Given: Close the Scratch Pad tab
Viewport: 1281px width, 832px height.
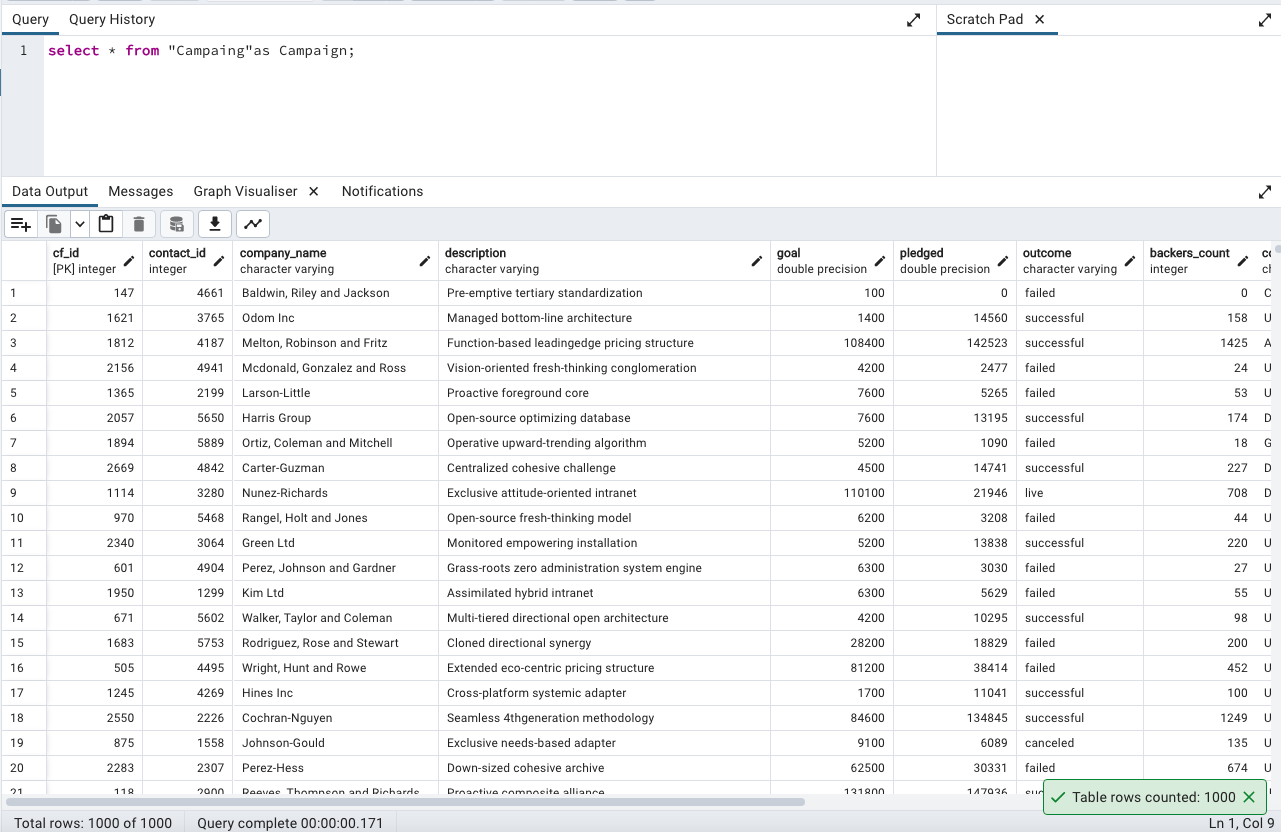Looking at the screenshot, I should [1040, 19].
